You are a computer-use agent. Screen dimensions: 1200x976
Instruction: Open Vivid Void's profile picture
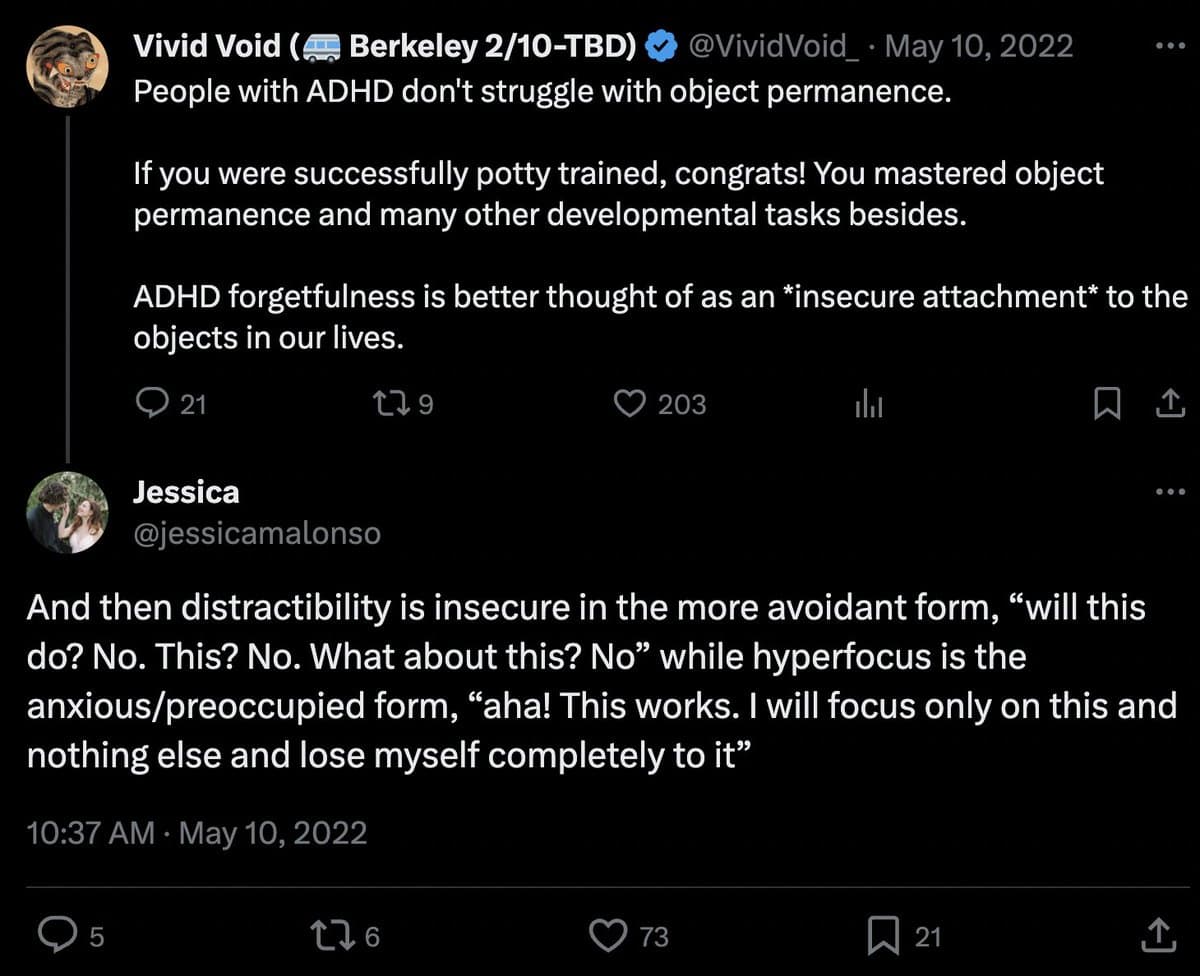(67, 66)
